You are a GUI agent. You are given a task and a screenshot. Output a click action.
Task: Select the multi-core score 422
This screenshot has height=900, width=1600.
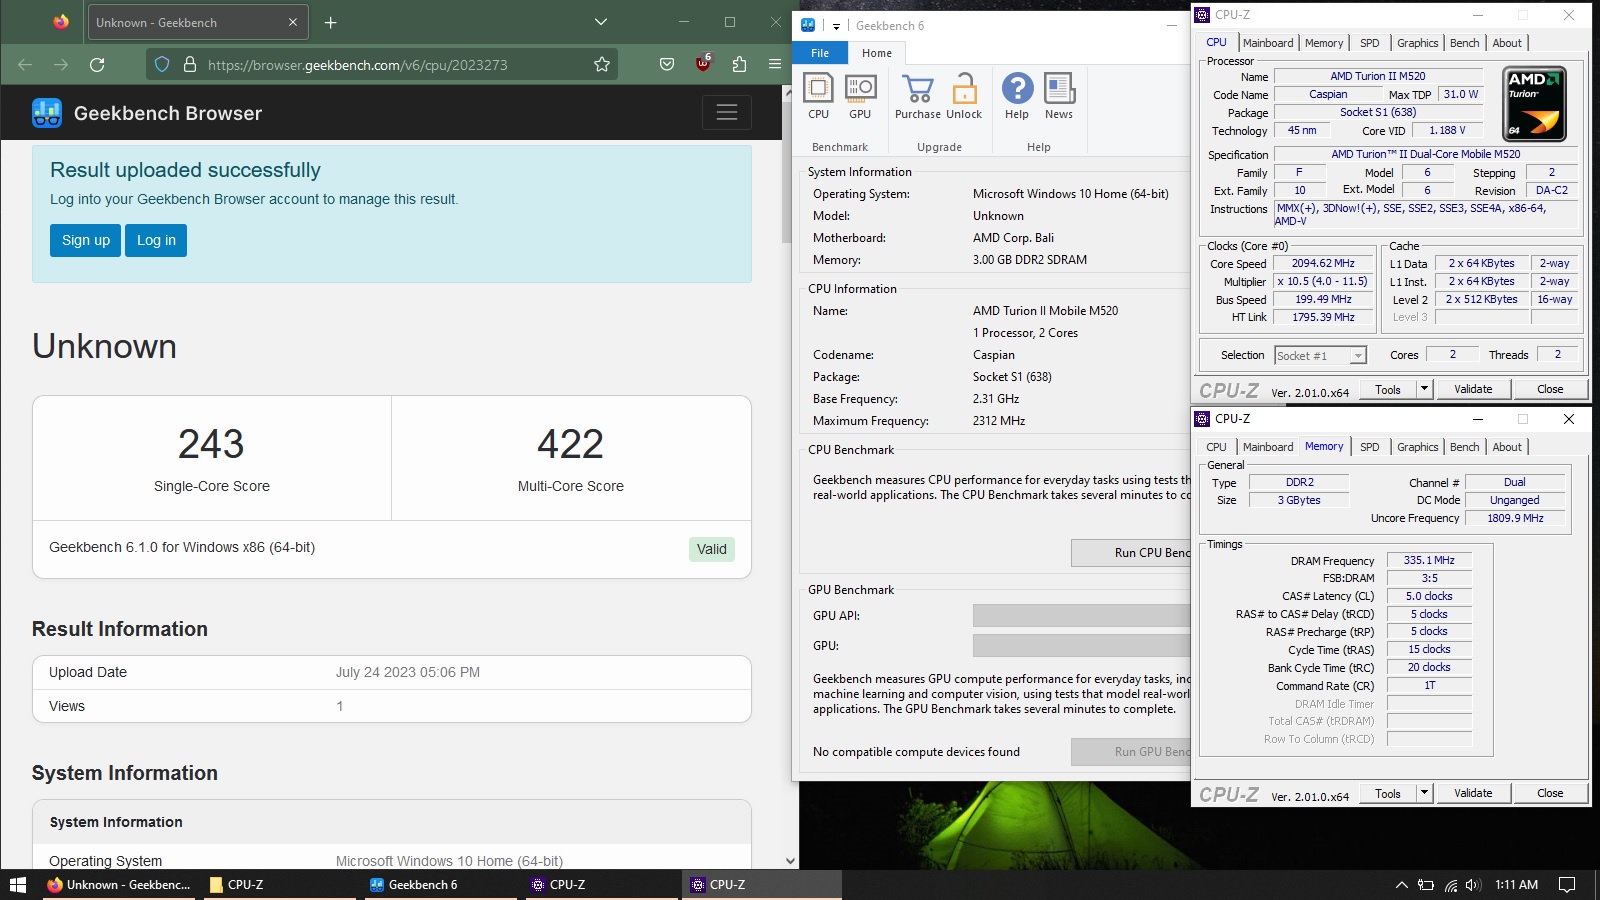570,444
